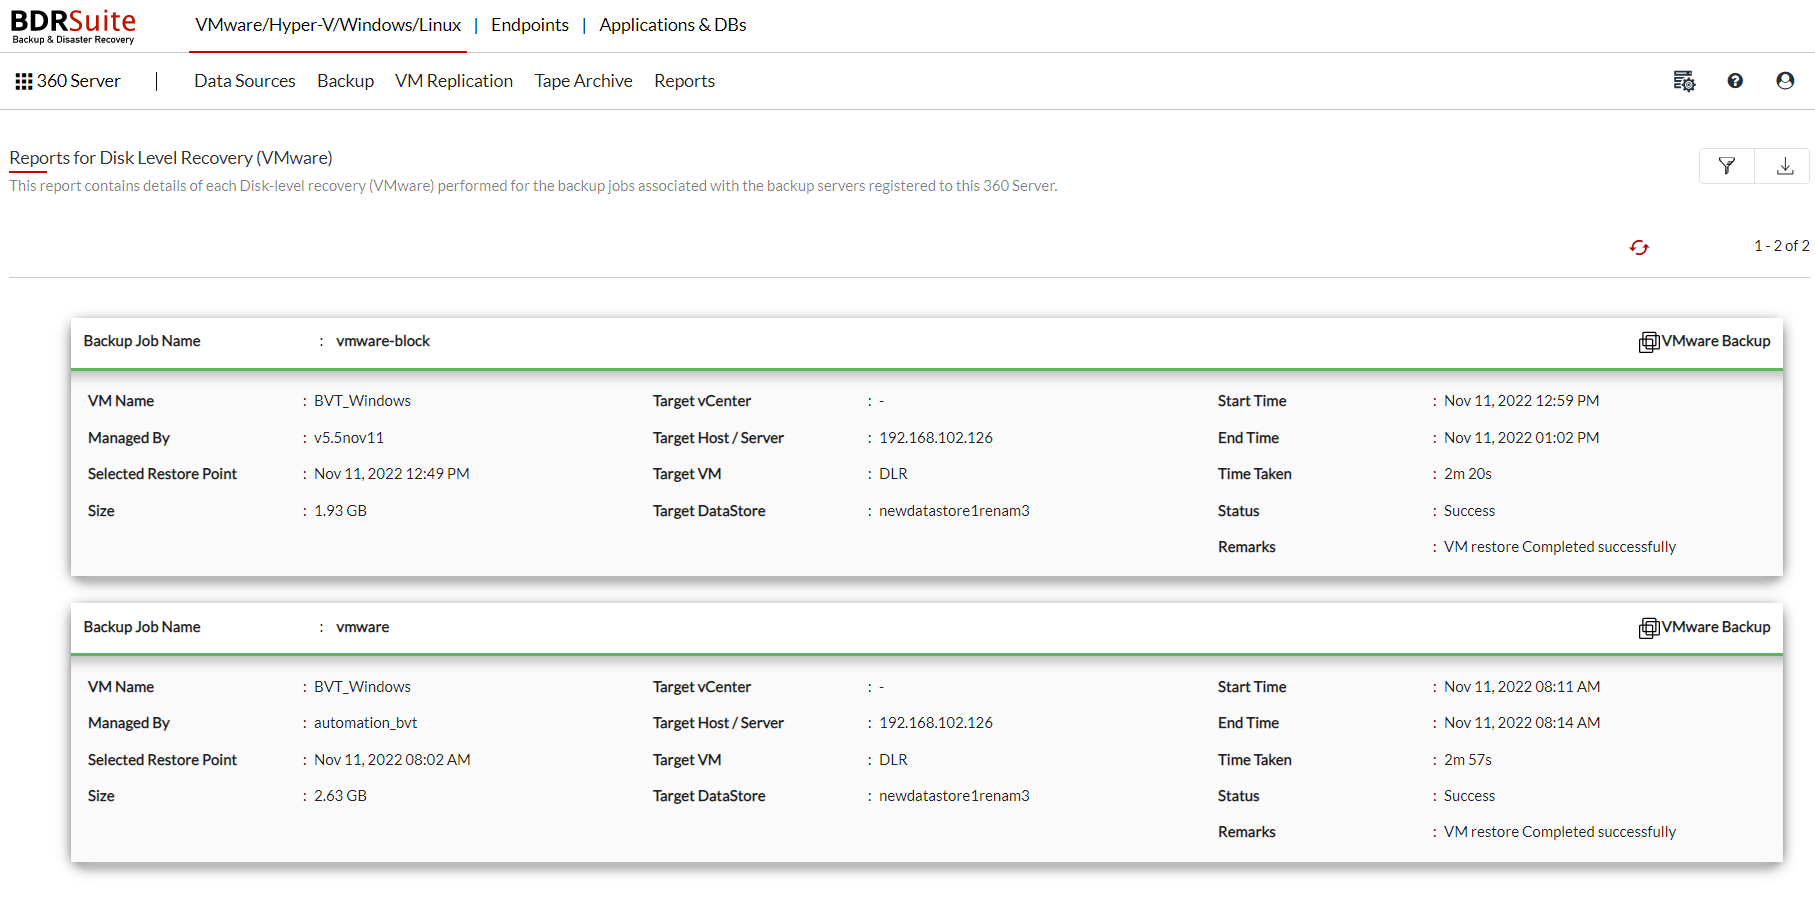Click size value '2.63 GB'
The width and height of the screenshot is (1815, 902).
point(341,796)
